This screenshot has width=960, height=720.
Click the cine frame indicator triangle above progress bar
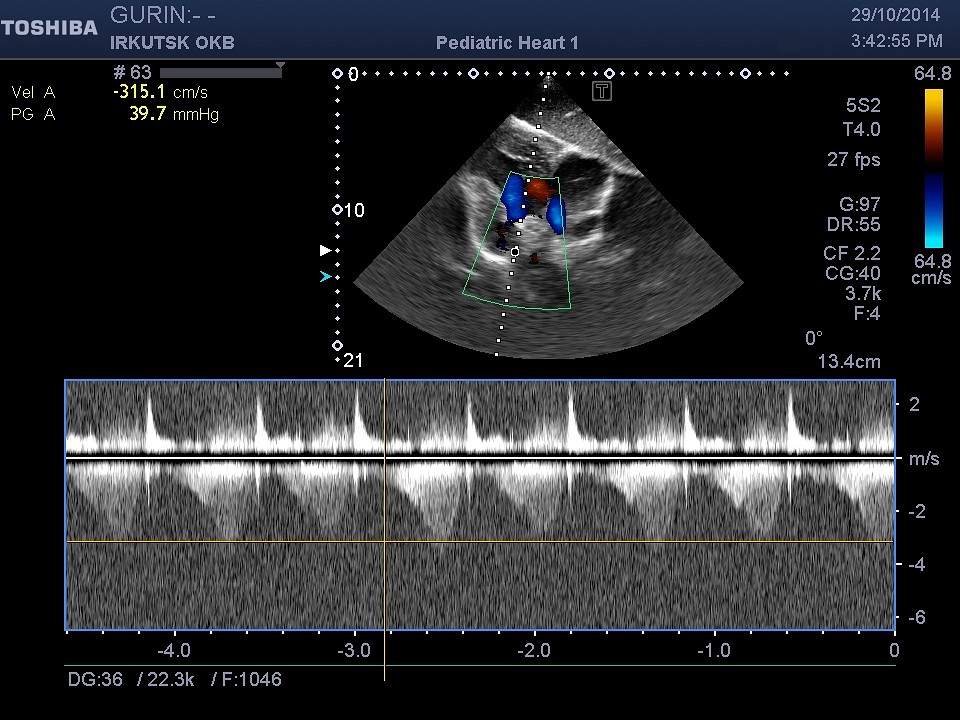click(x=280, y=65)
